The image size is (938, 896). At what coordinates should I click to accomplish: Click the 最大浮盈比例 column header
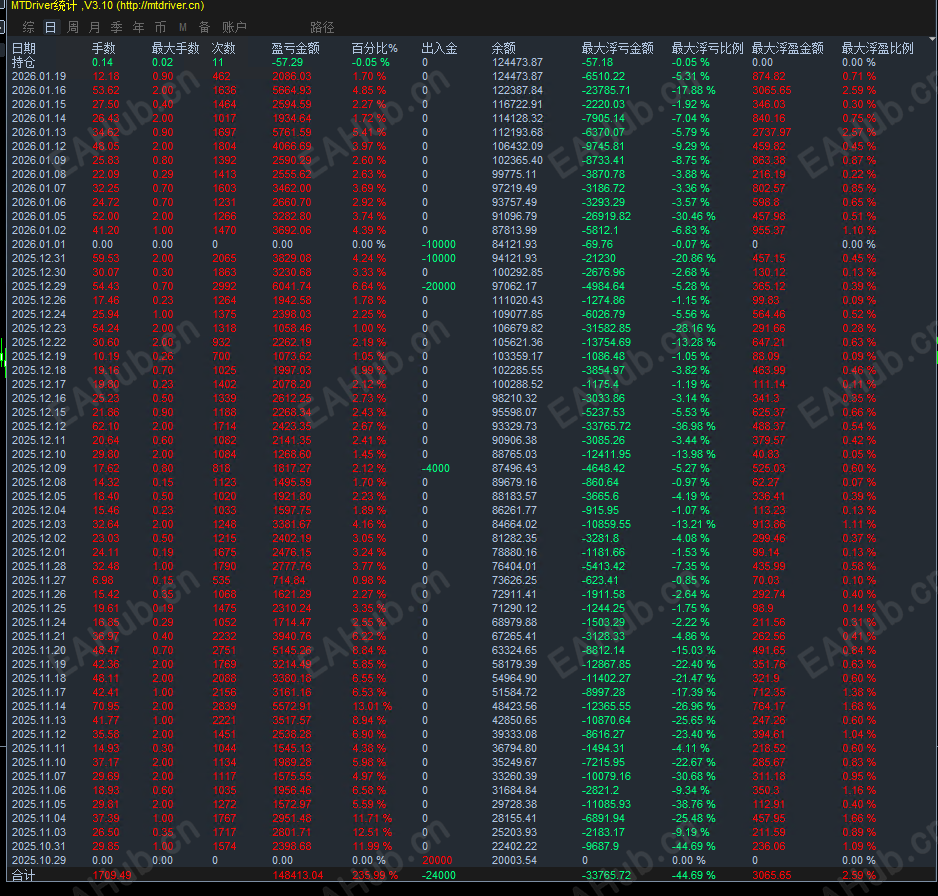(878, 48)
